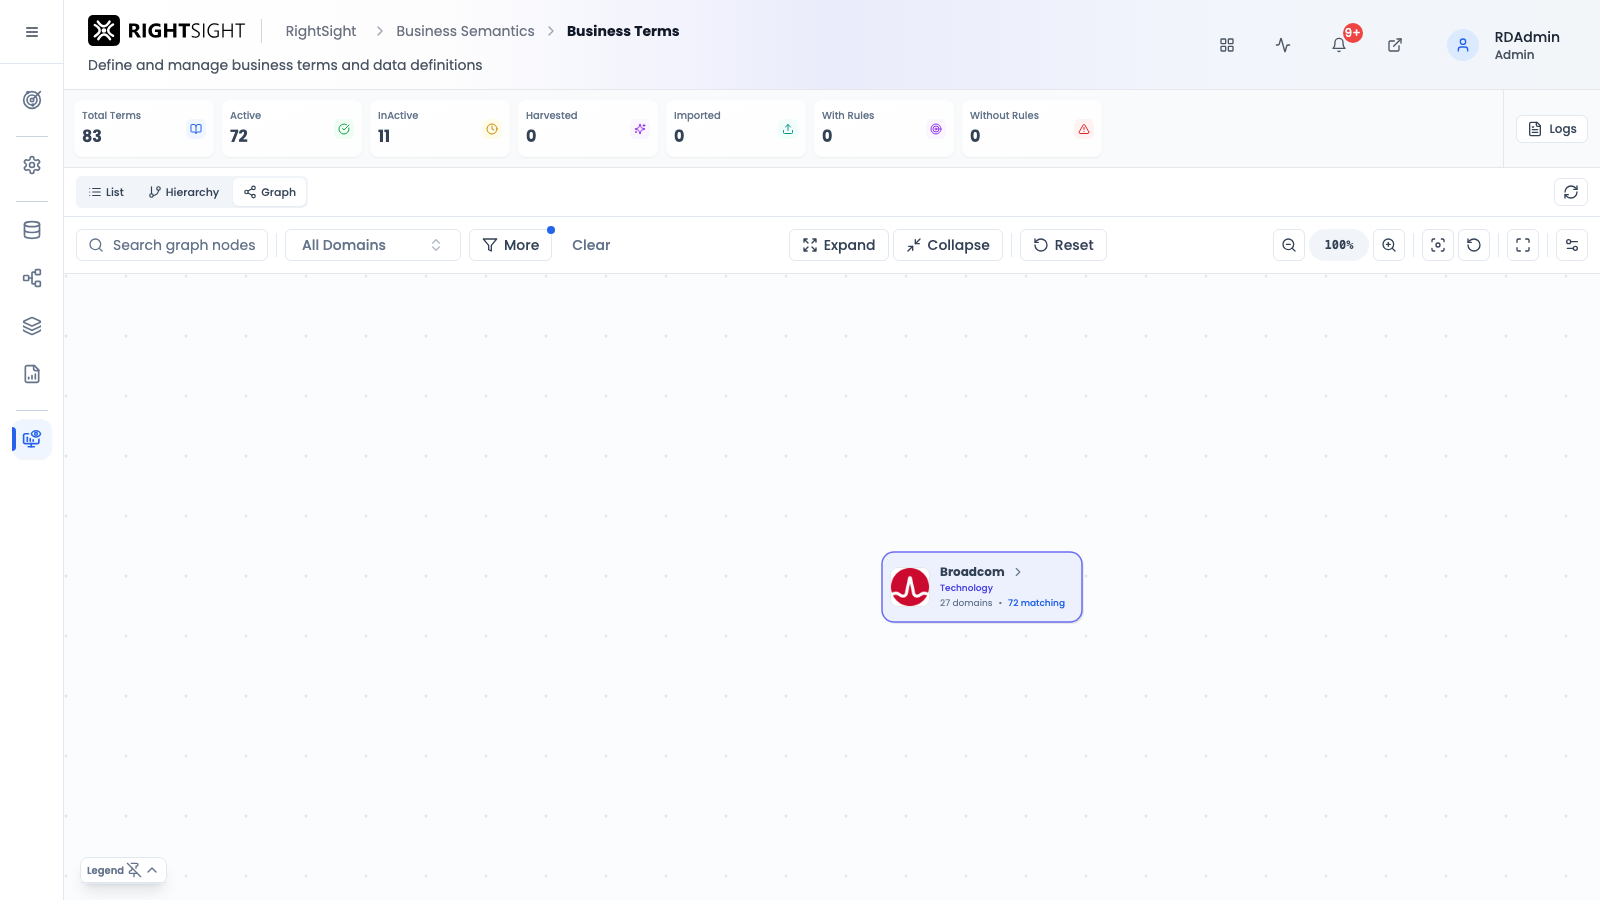Click the Expand button
1600x900 pixels.
(838, 245)
